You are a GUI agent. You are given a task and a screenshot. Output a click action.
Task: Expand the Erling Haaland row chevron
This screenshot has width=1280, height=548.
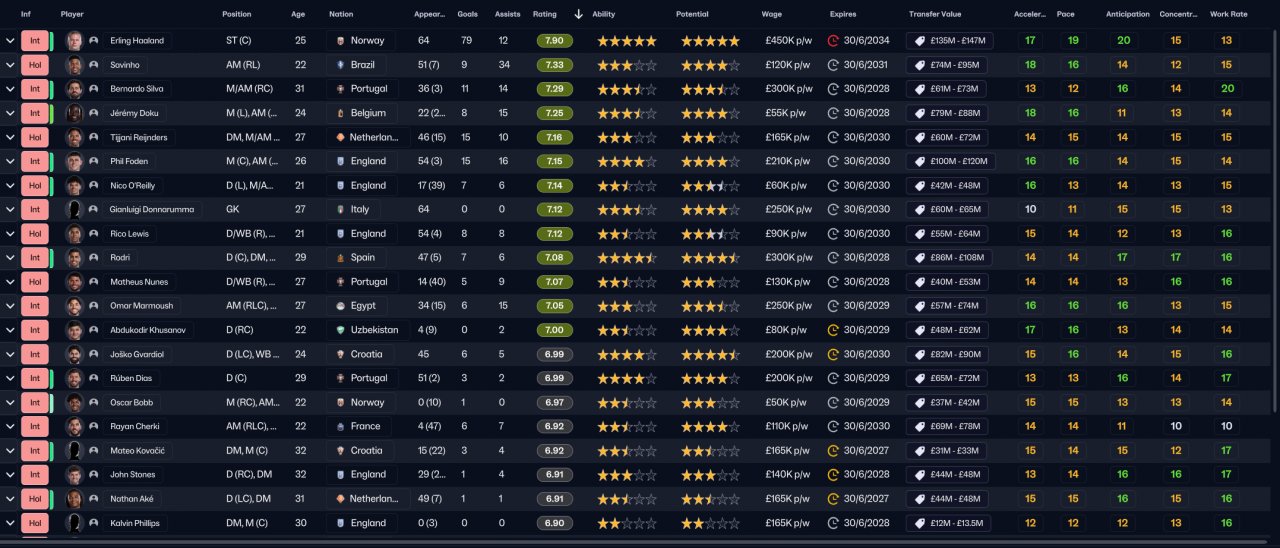point(10,41)
